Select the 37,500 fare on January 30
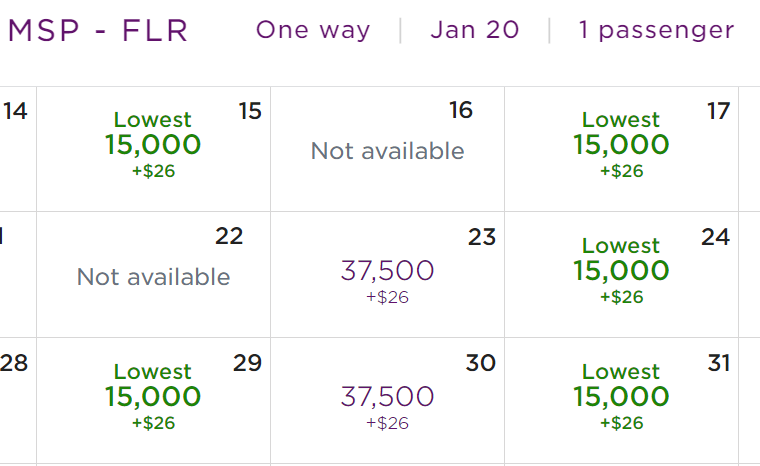This screenshot has width=760, height=466. (387, 397)
